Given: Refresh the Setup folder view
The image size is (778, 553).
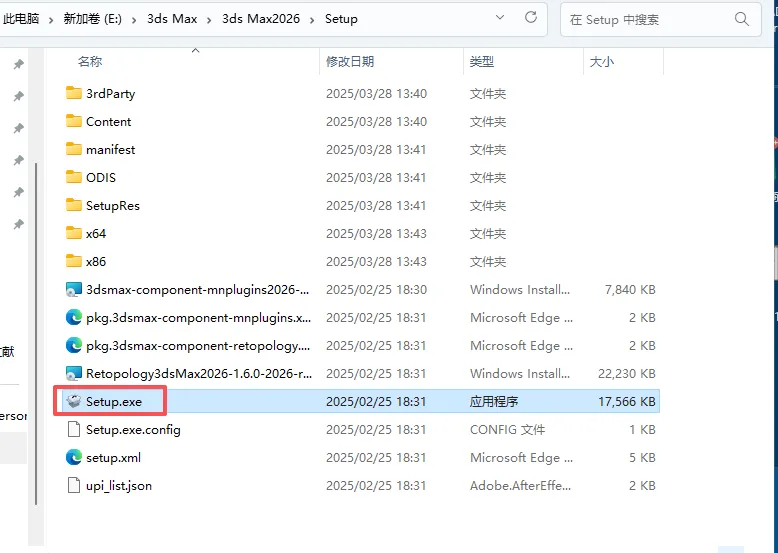Looking at the screenshot, I should [x=531, y=18].
